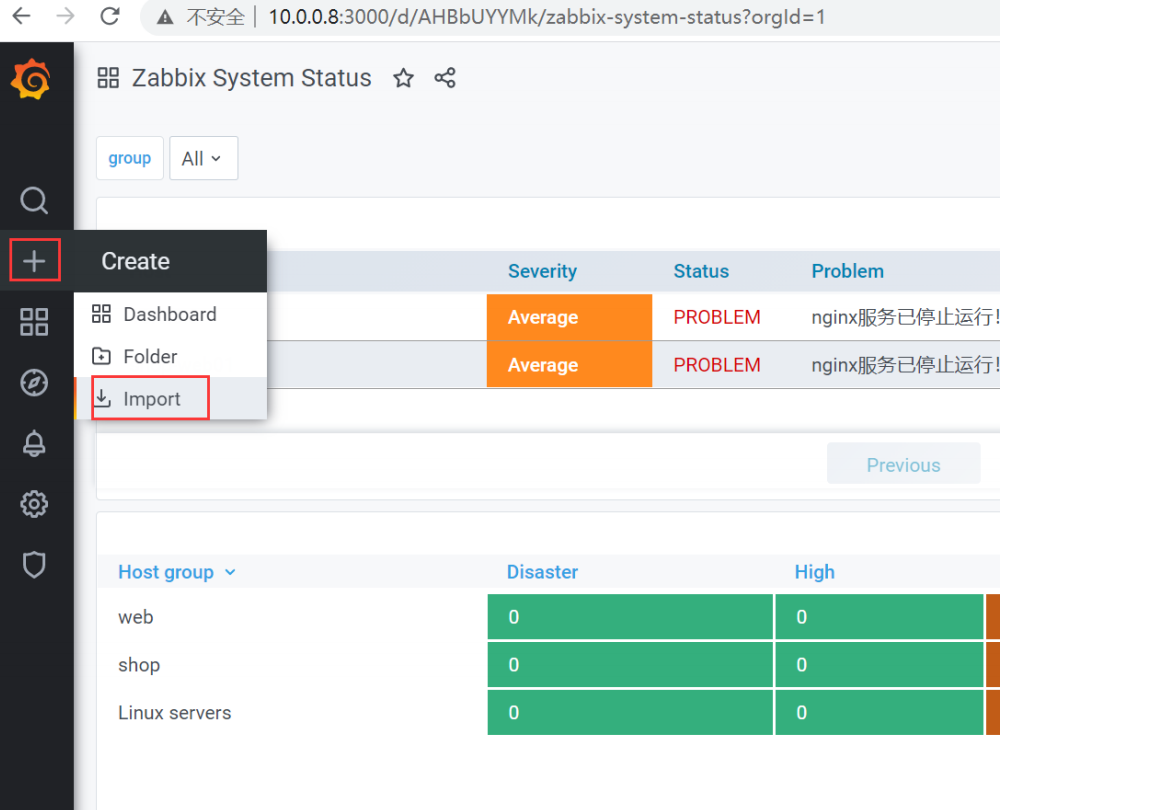This screenshot has width=1165, height=810.
Task: Click the second Average severity cell
Action: coord(569,365)
